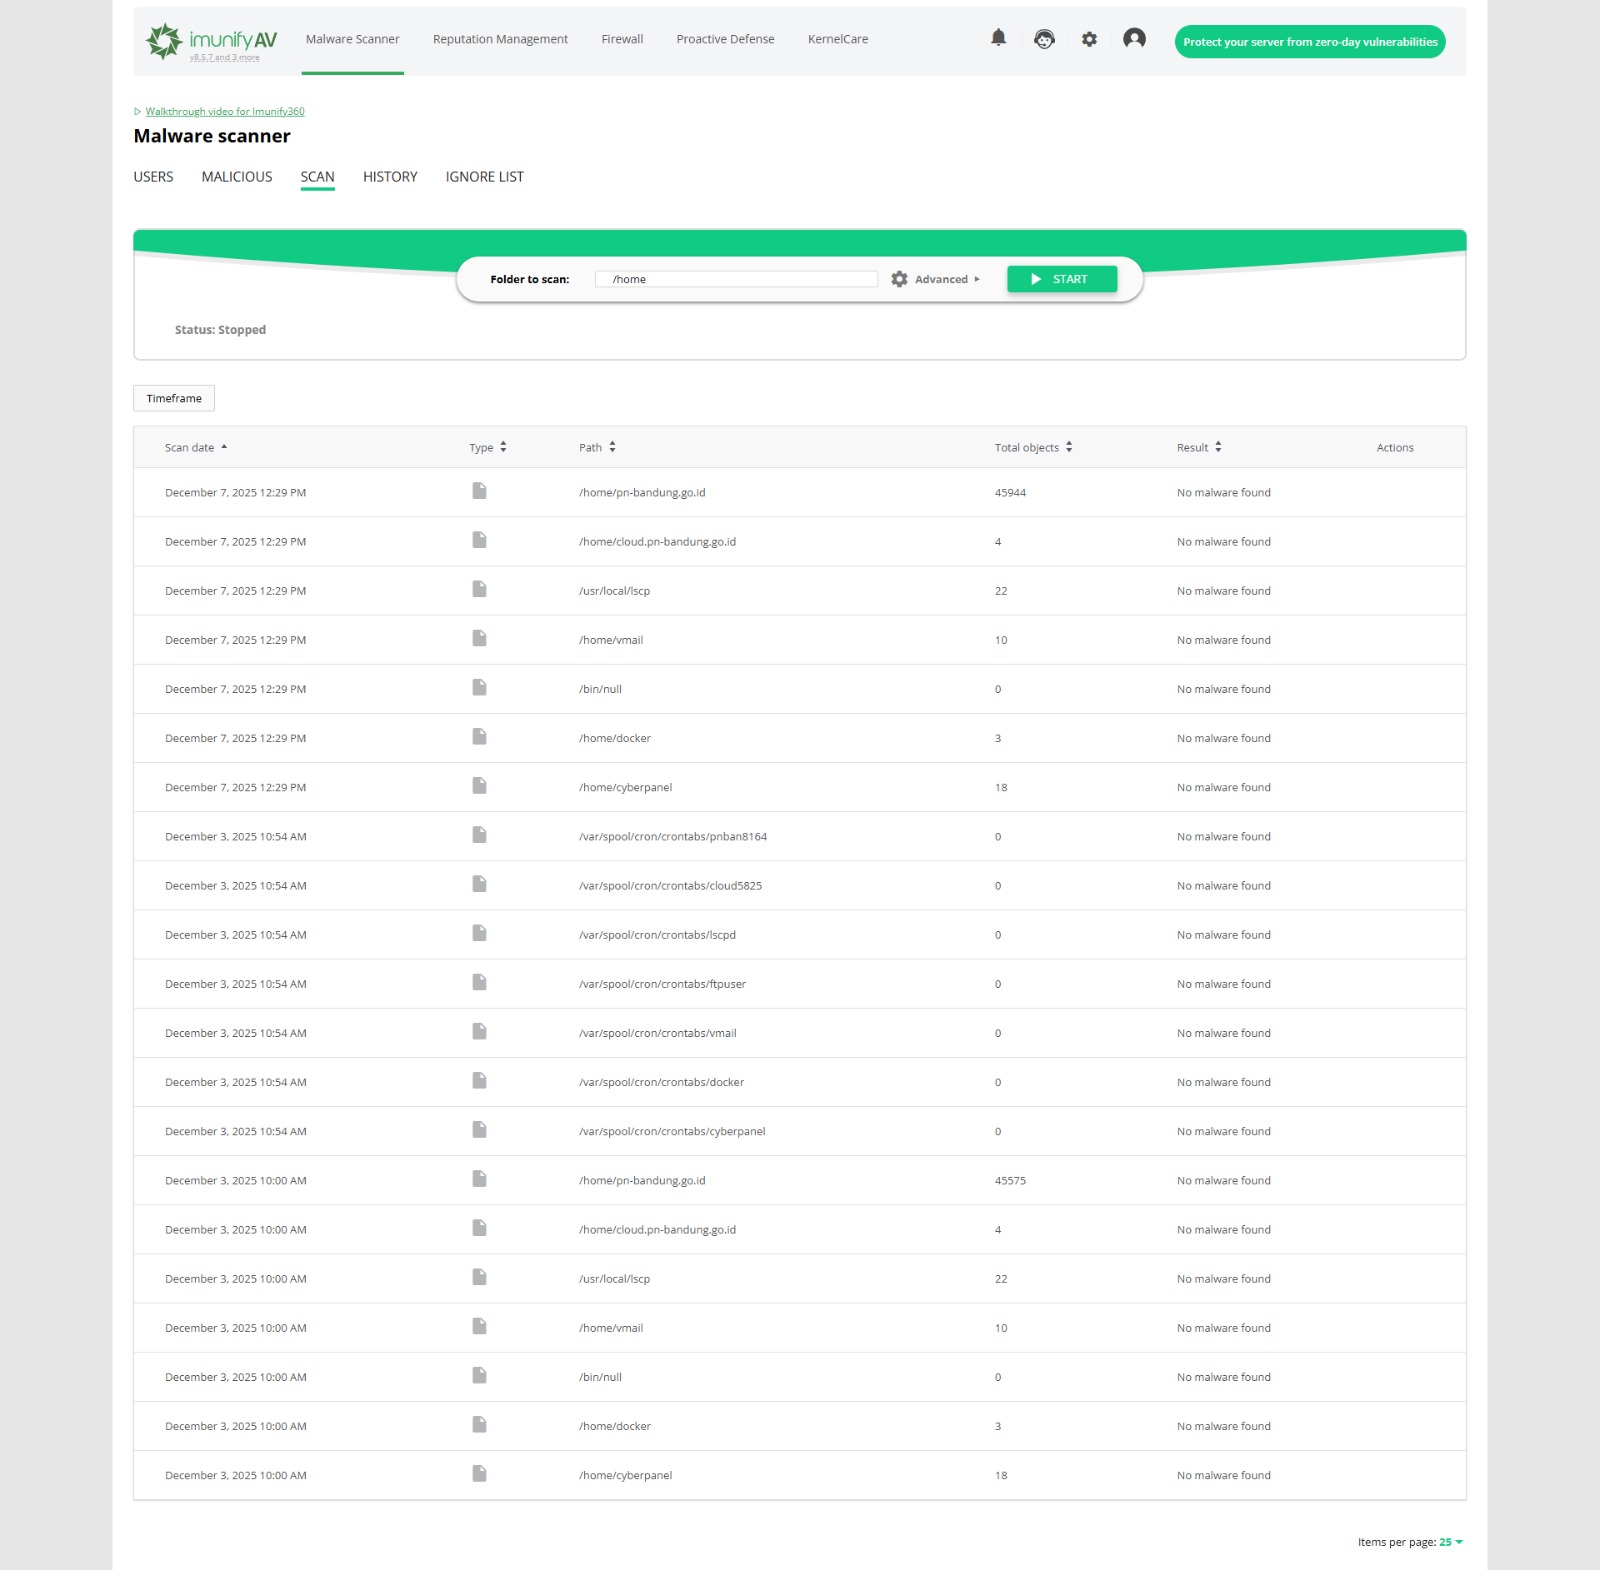This screenshot has height=1570, width=1600.
Task: Click the notifications bell icon
Action: [x=998, y=38]
